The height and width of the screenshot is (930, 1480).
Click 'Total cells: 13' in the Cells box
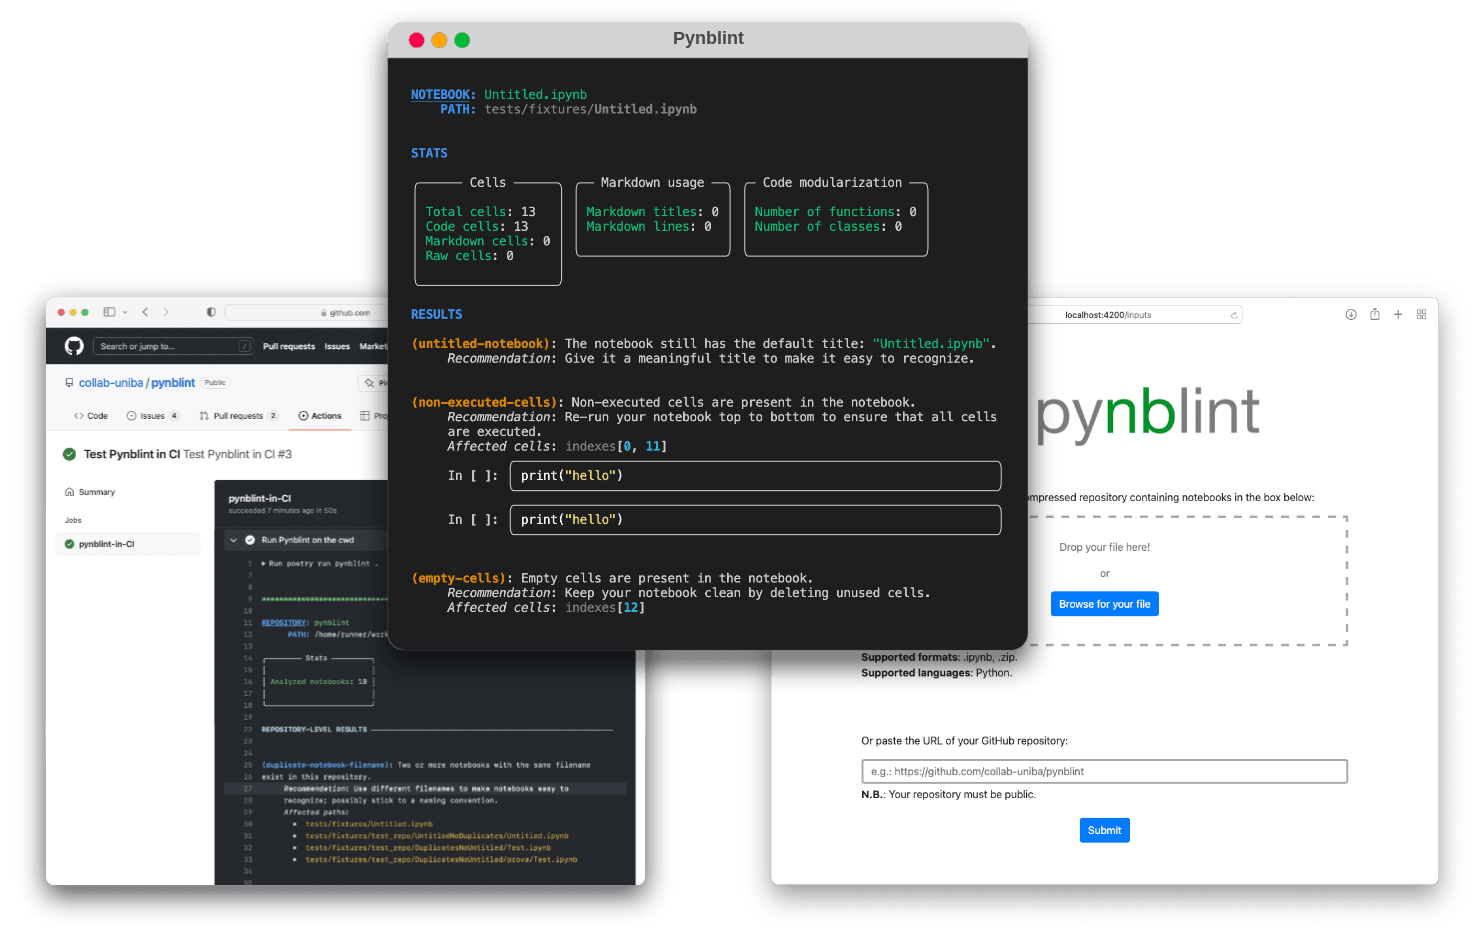click(480, 212)
